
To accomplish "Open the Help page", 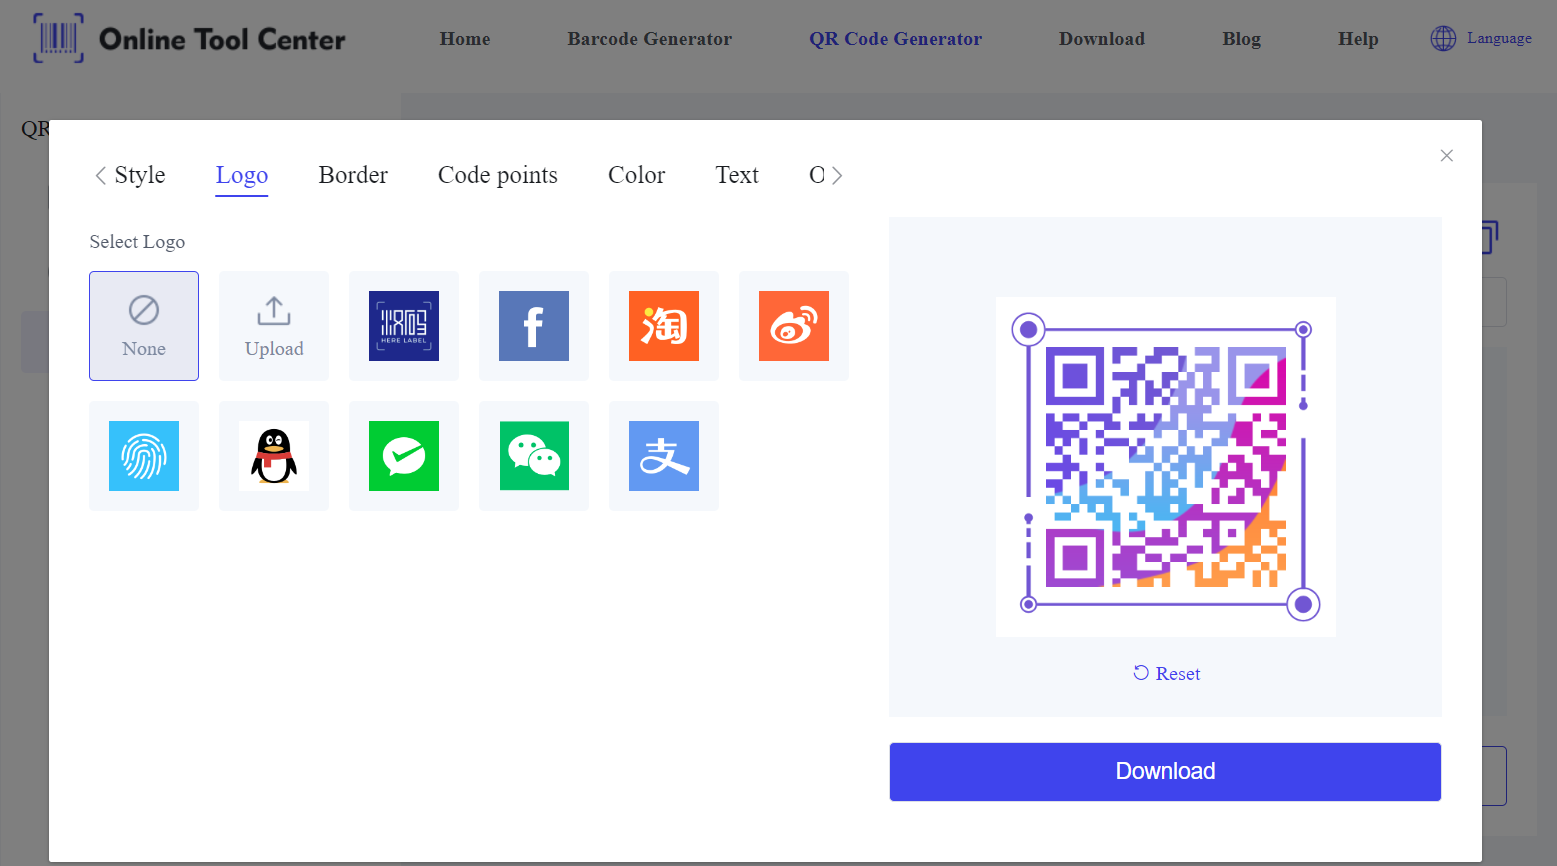I will pos(1358,39).
